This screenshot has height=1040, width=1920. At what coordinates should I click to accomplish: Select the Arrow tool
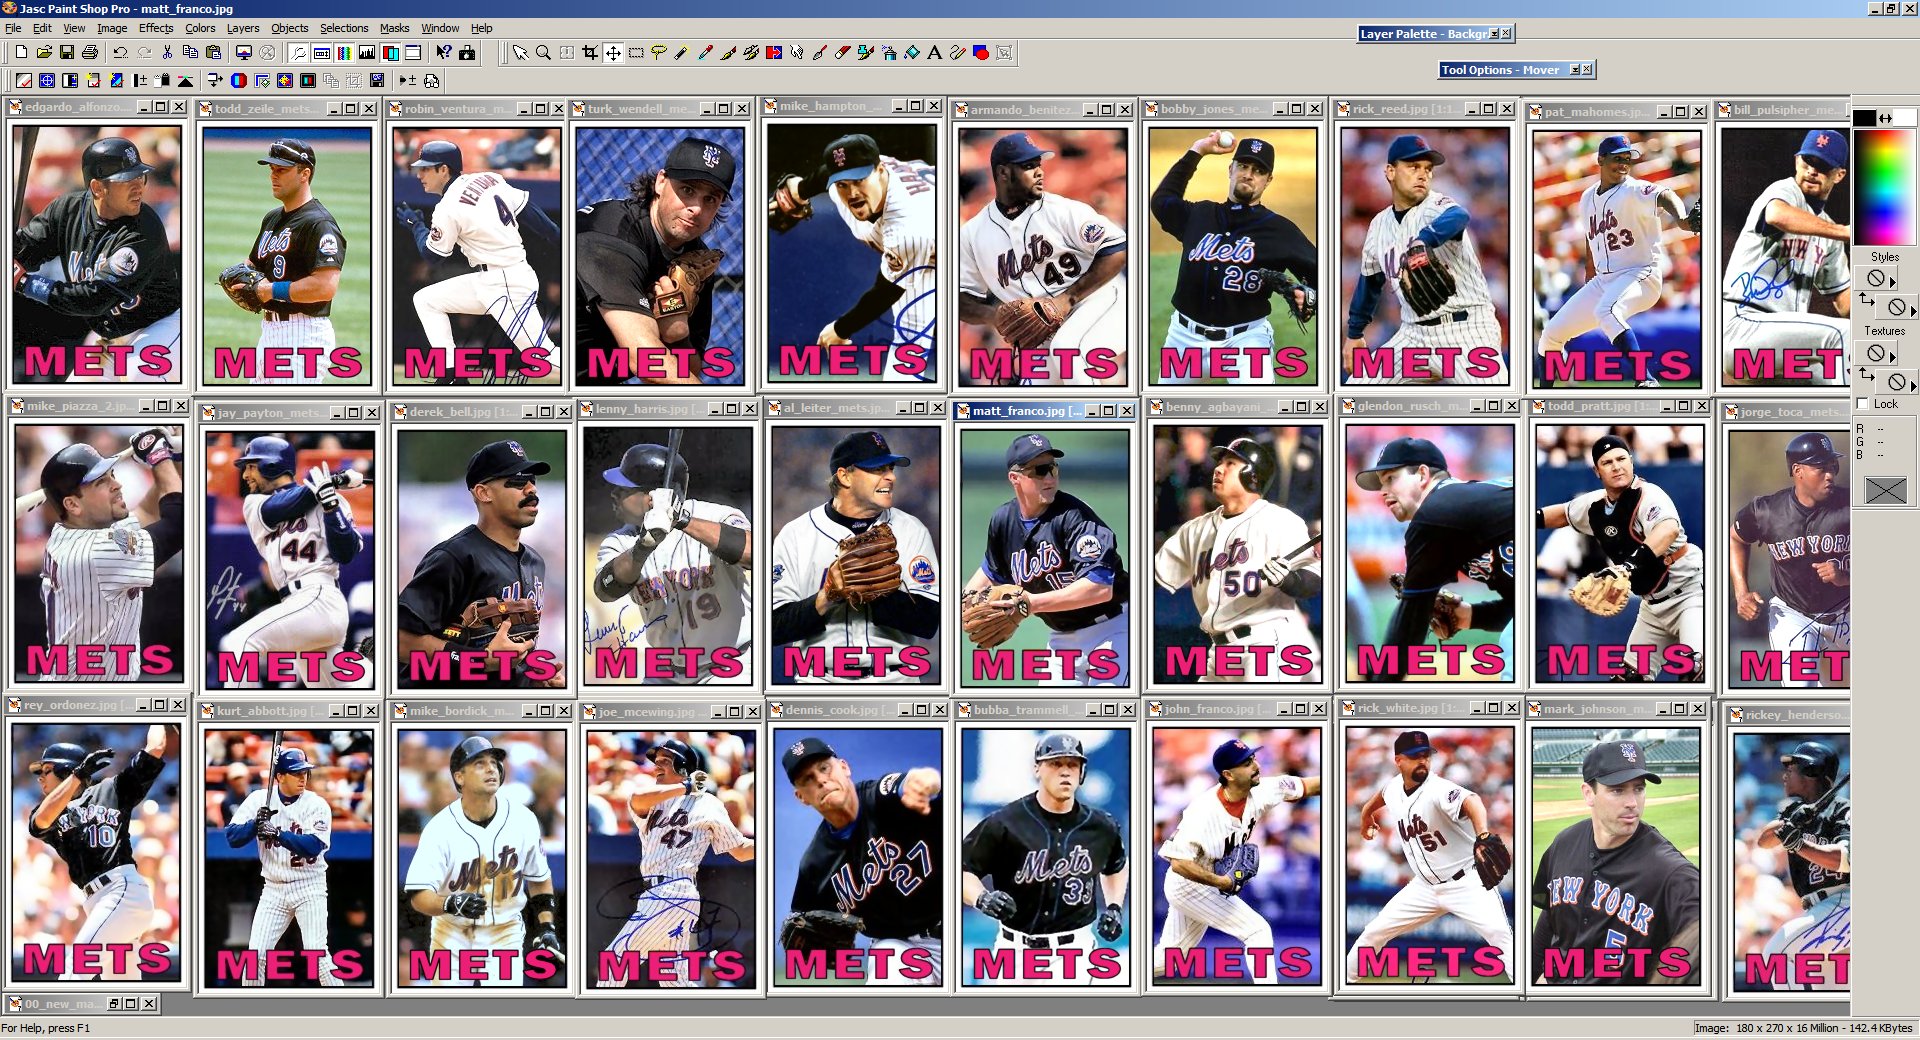(x=520, y=53)
